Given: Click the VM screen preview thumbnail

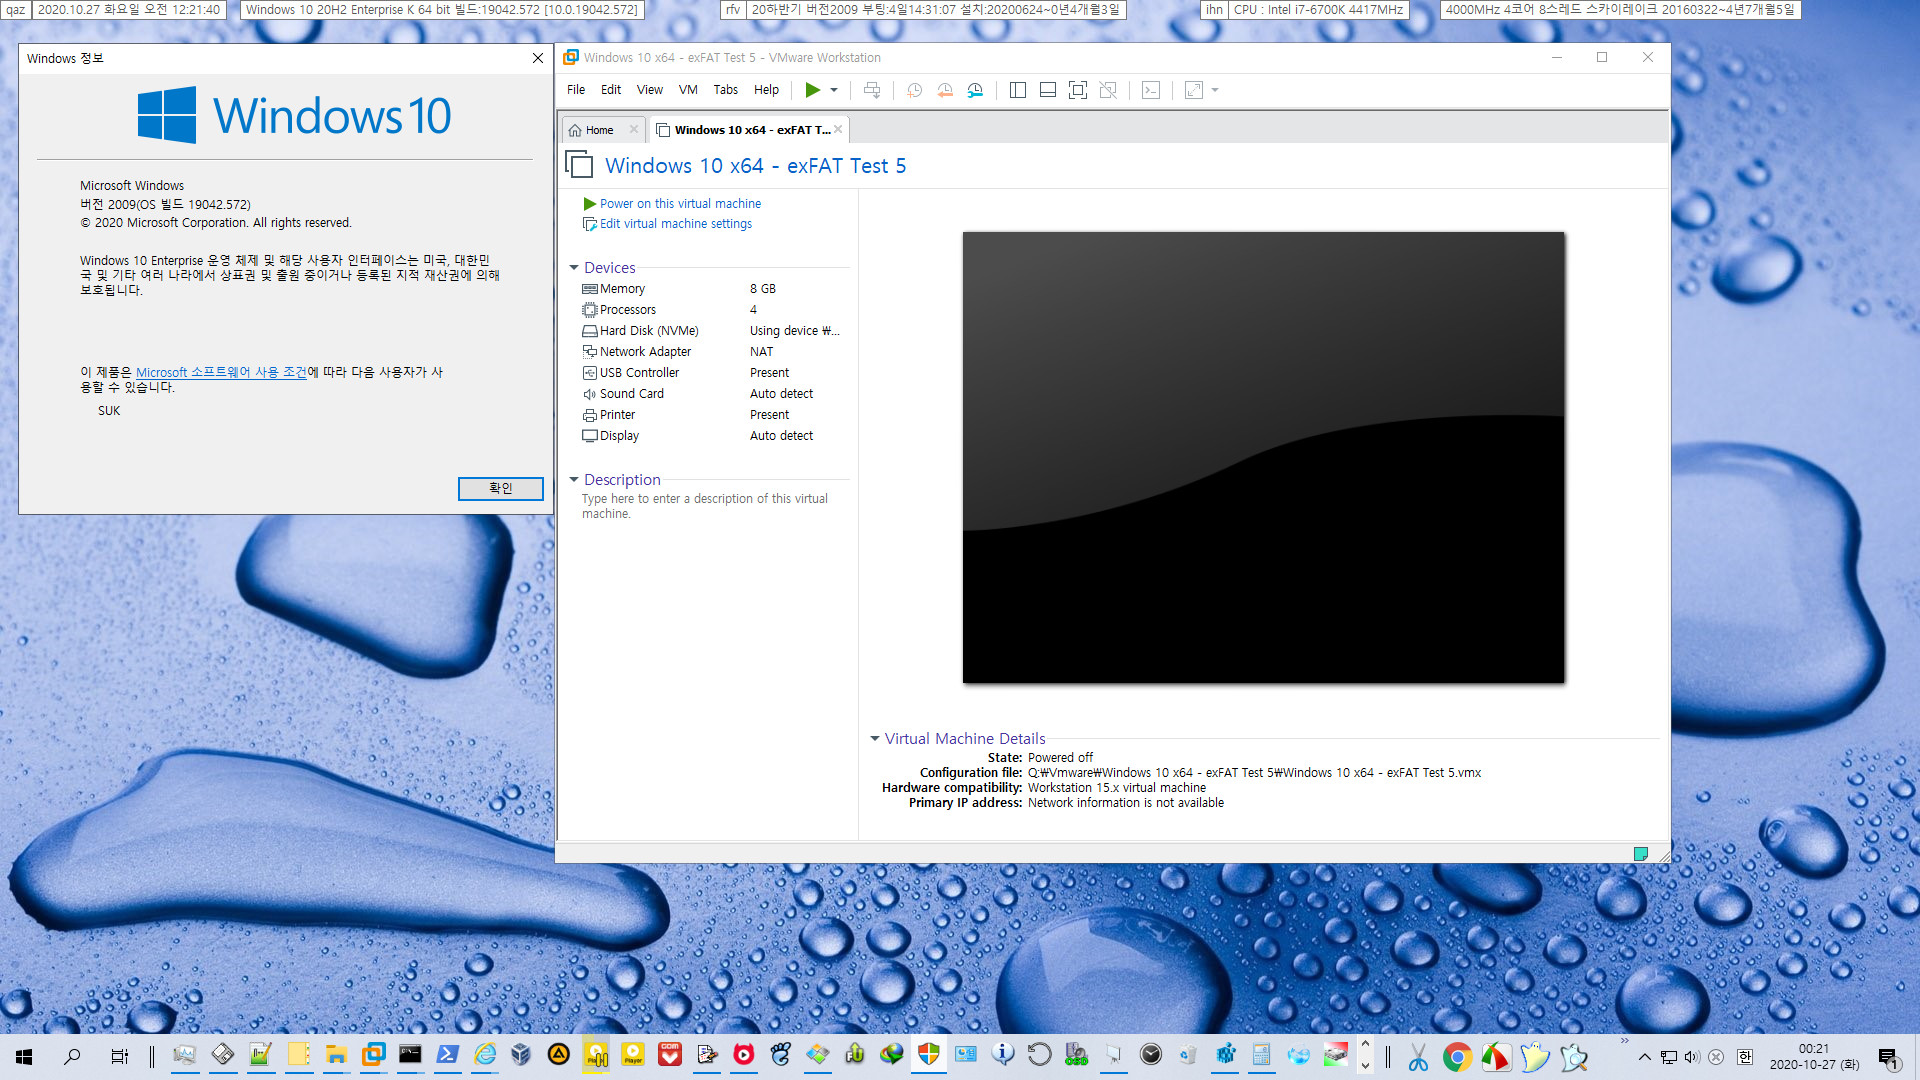Looking at the screenshot, I should pyautogui.click(x=1263, y=458).
